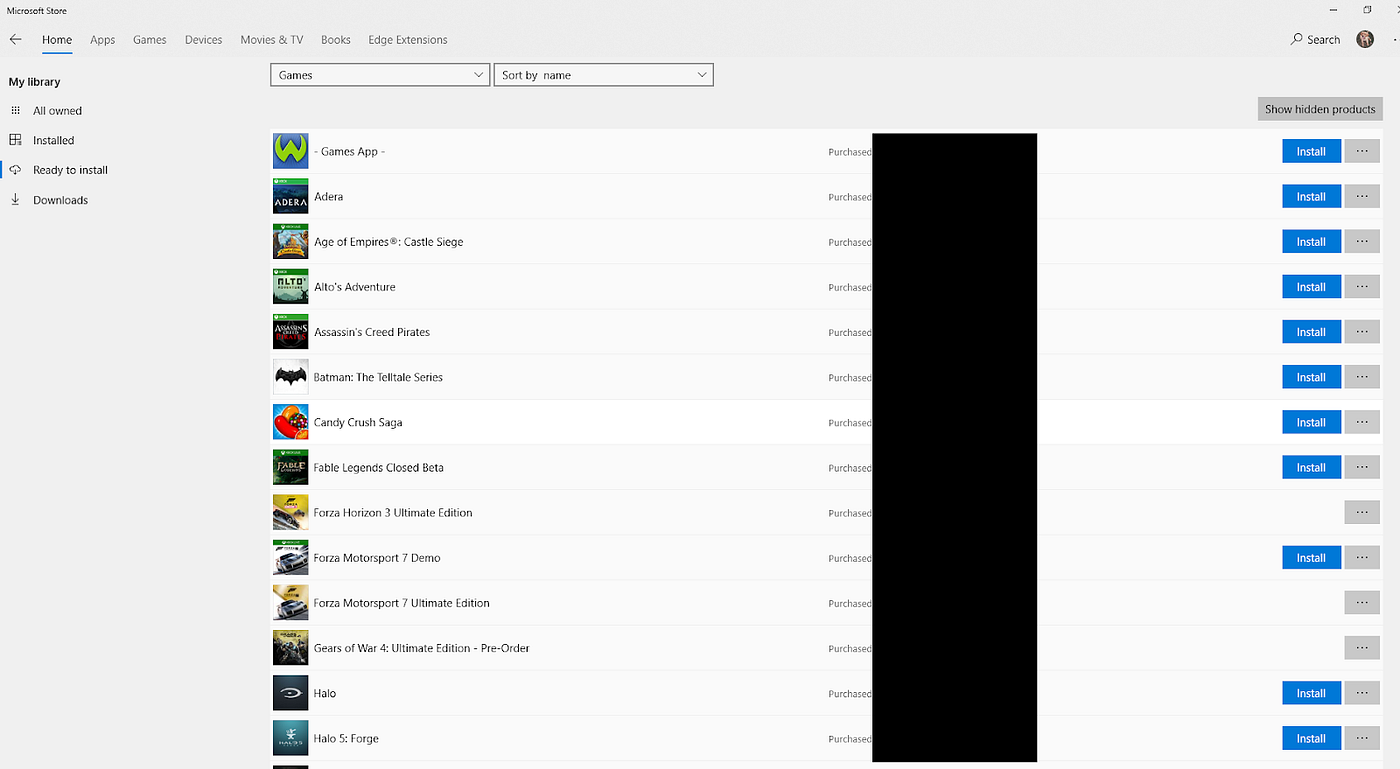This screenshot has height=769, width=1400.
Task: Open the Halo game icon
Action: [x=291, y=693]
